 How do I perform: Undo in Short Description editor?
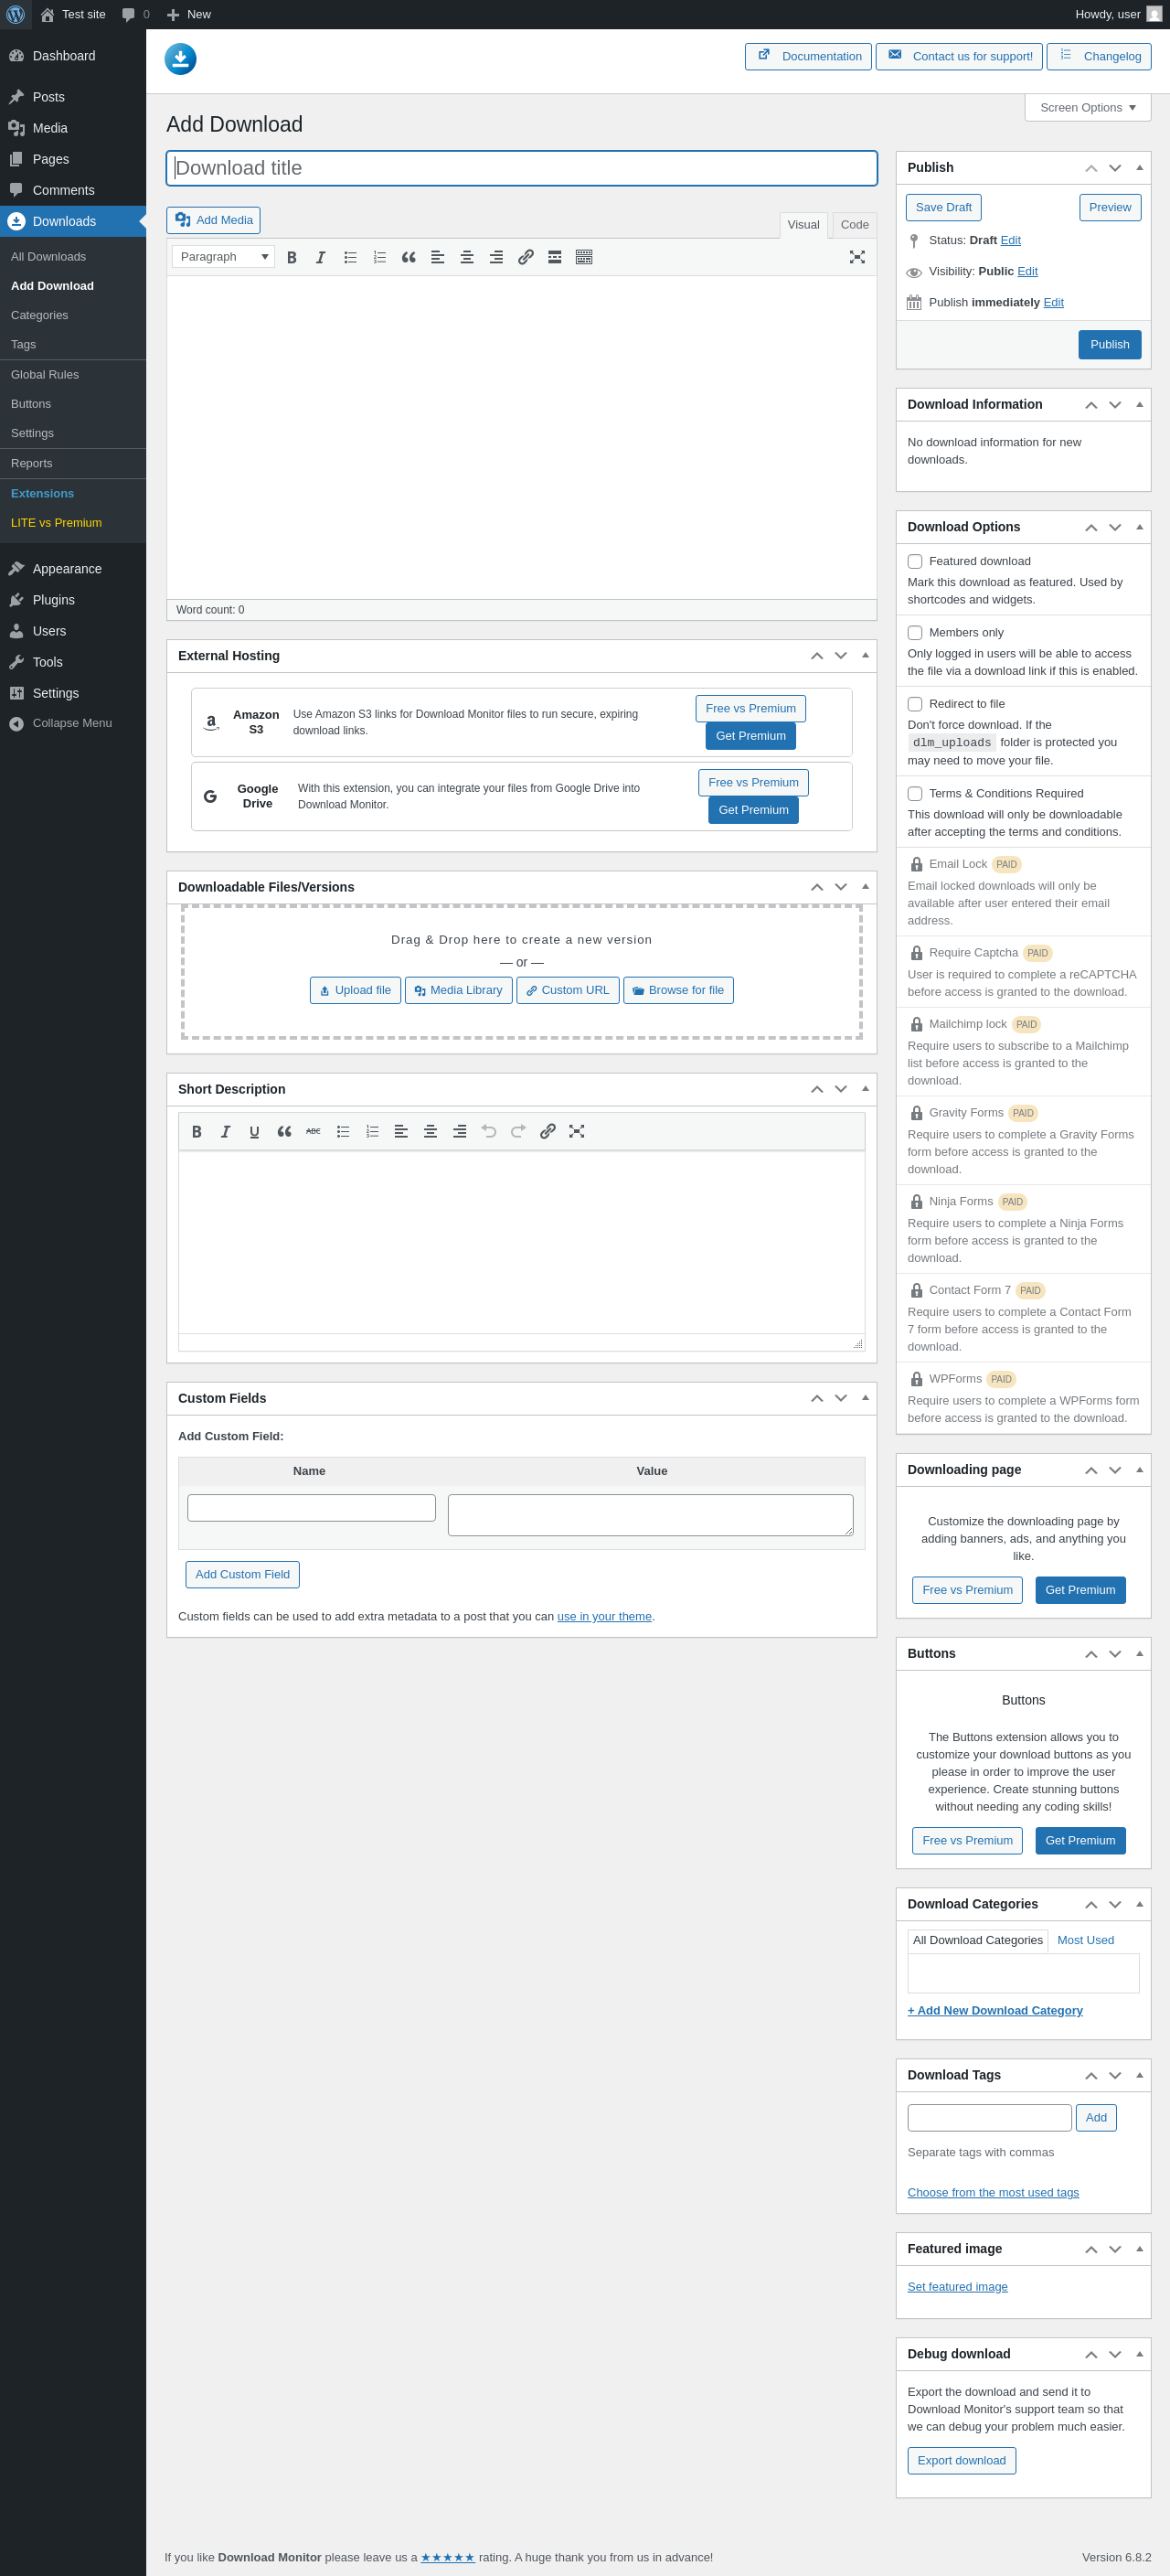pyautogui.click(x=489, y=1131)
